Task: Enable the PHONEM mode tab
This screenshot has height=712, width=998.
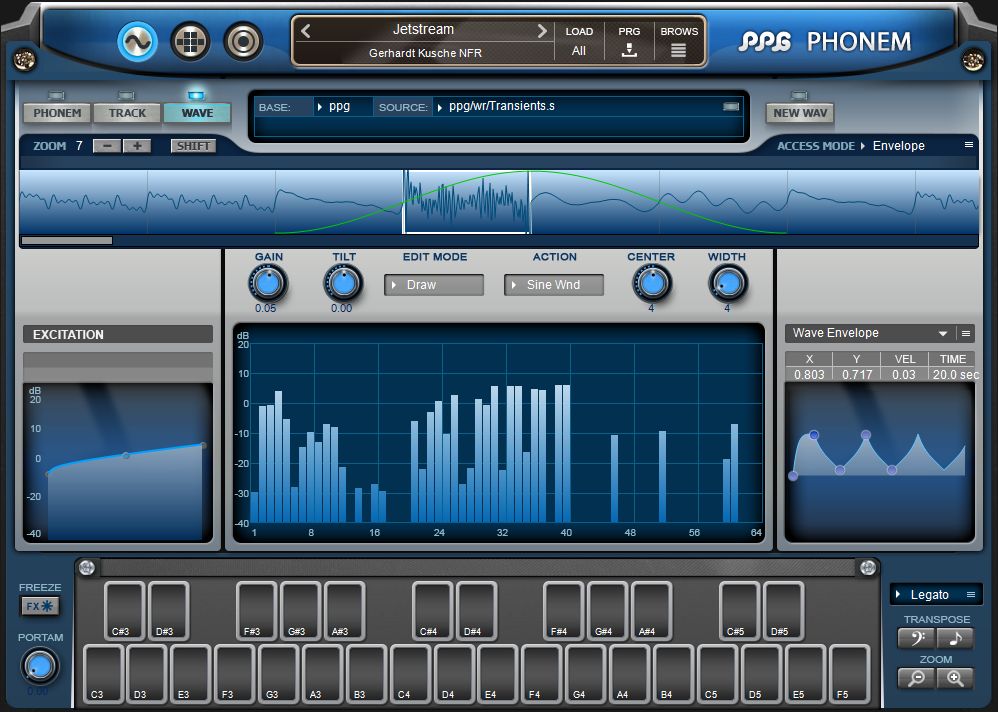Action: [x=57, y=113]
